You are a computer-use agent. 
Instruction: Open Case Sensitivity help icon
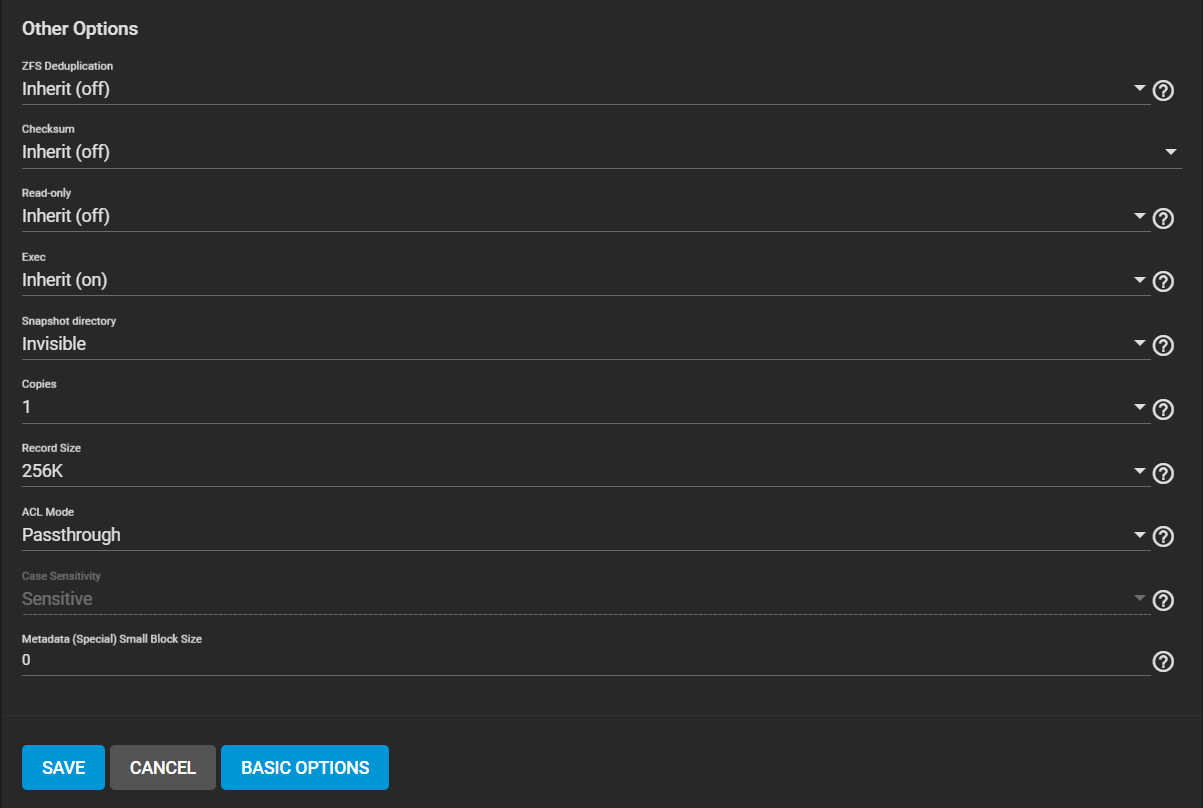(1163, 601)
